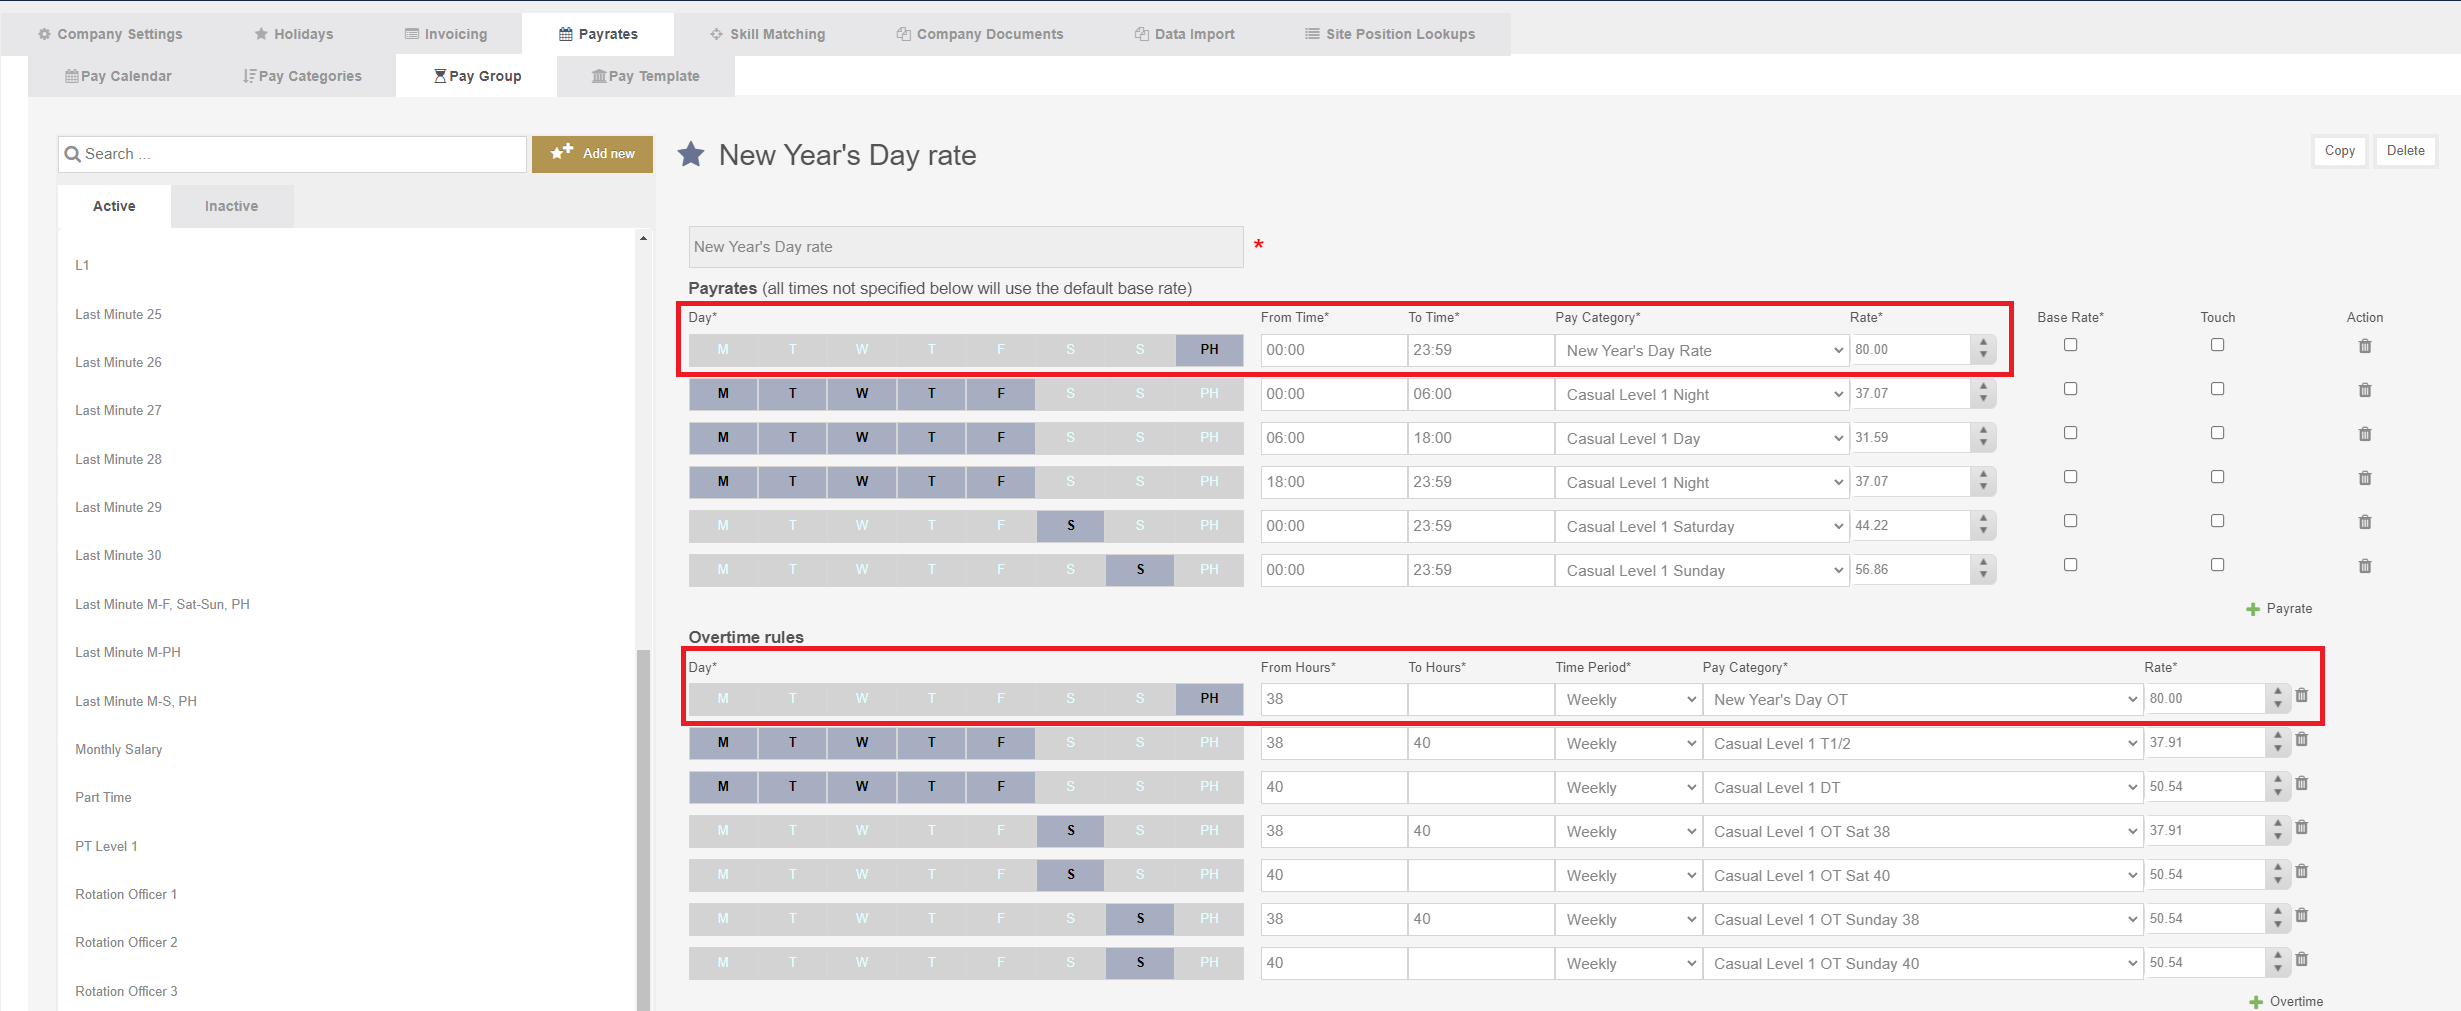
Task: Click the pay group list scrollbar
Action: click(643, 830)
